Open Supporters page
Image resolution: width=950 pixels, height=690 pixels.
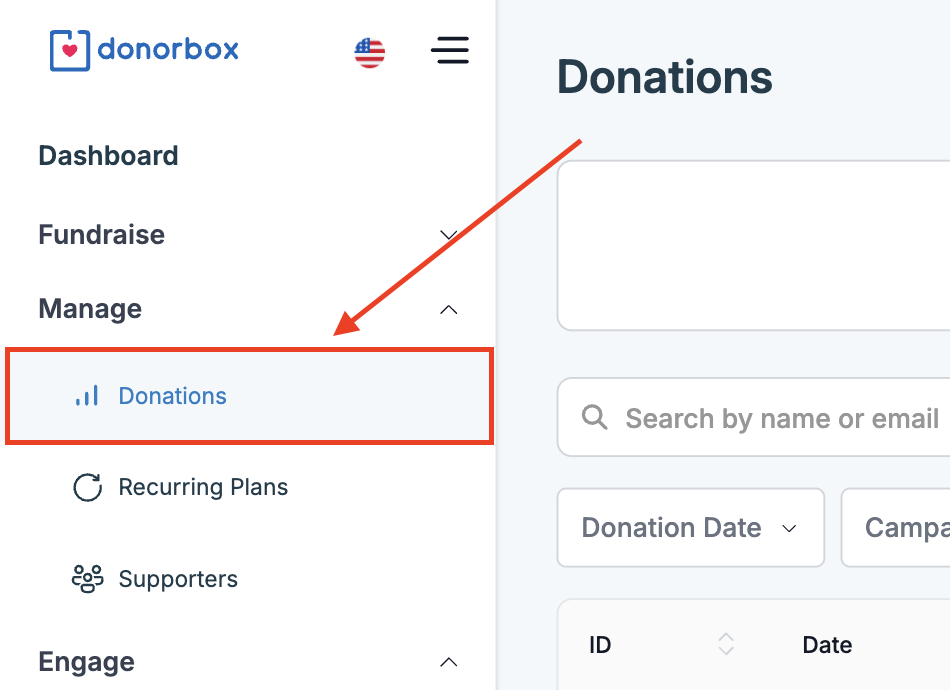(x=178, y=579)
